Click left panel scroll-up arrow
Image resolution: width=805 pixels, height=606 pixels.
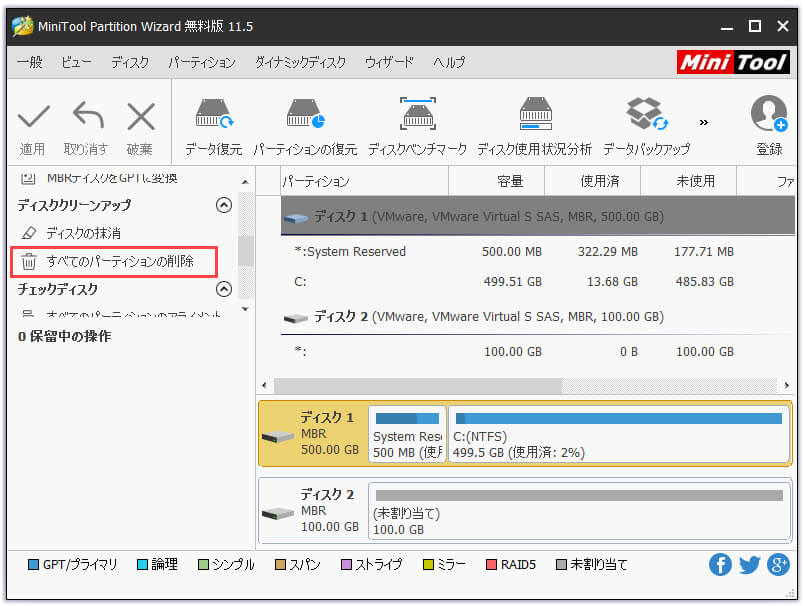245,182
